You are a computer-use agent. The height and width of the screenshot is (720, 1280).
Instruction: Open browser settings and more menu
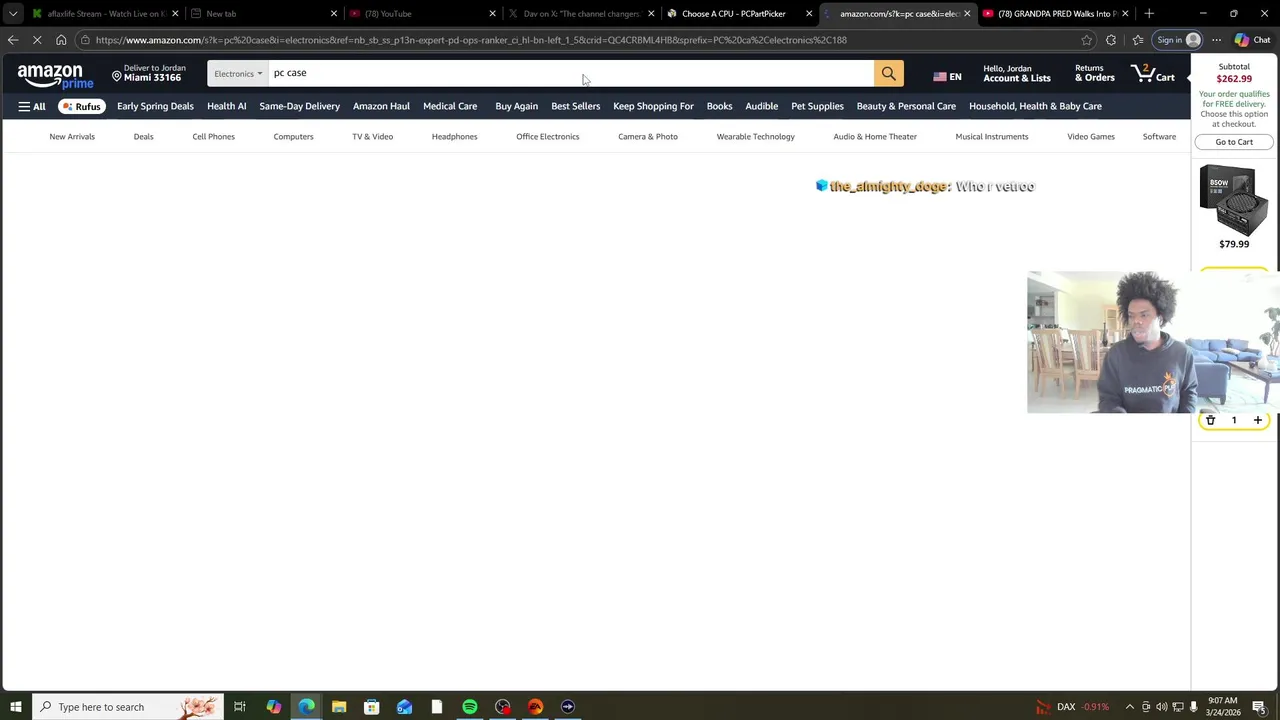point(1216,40)
